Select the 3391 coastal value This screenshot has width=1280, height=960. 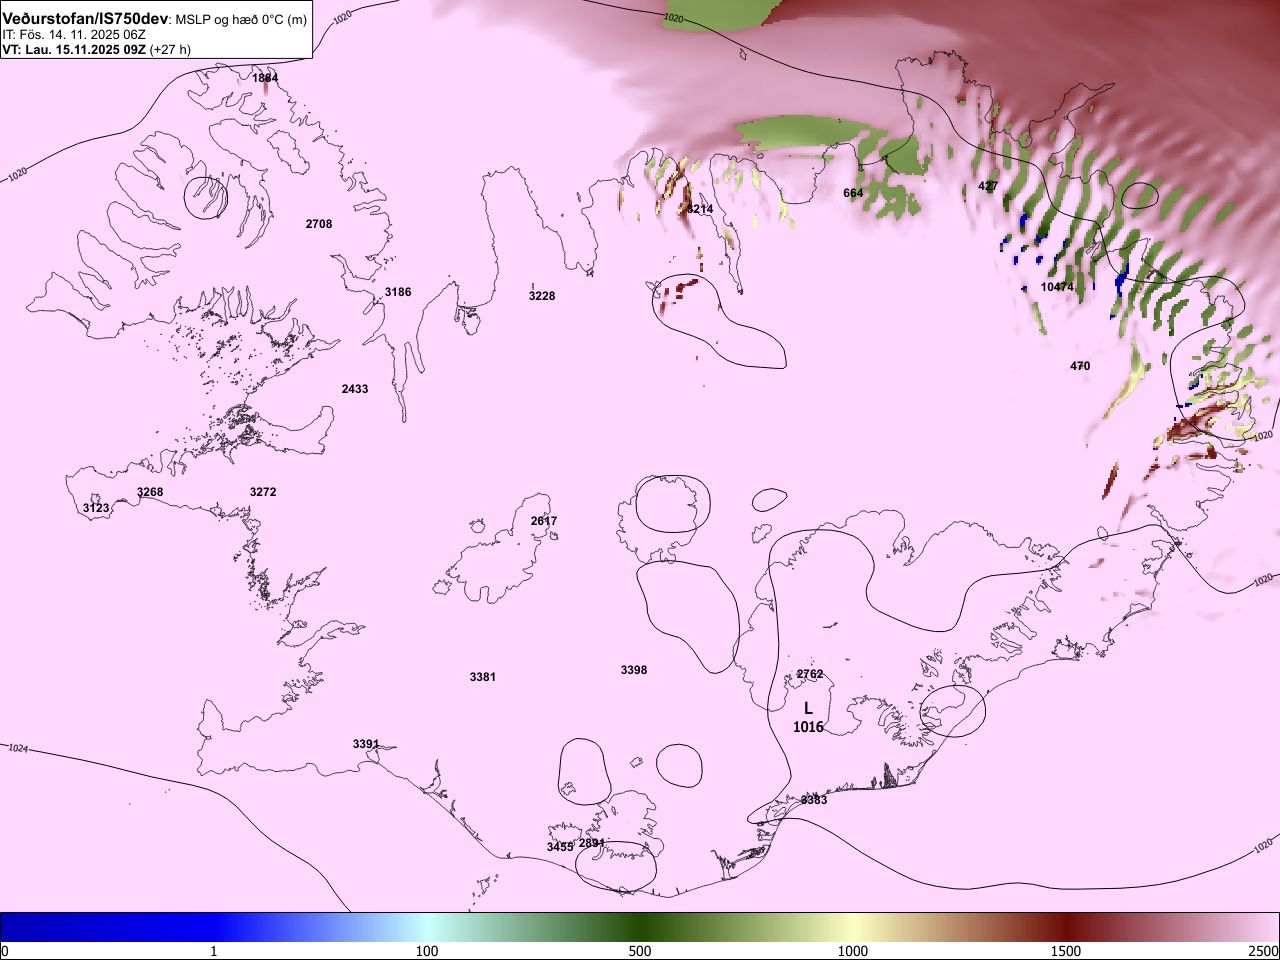pyautogui.click(x=366, y=744)
